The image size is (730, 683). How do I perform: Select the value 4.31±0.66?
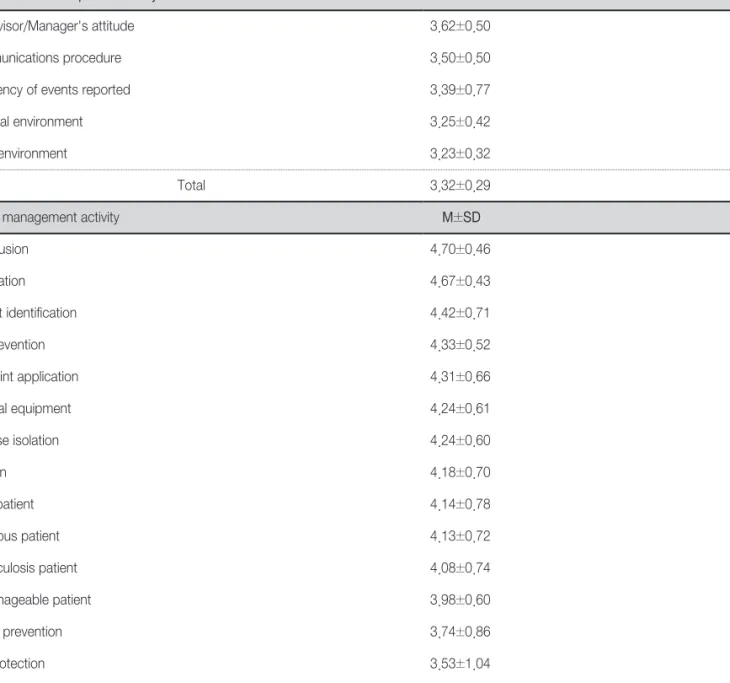[460, 377]
